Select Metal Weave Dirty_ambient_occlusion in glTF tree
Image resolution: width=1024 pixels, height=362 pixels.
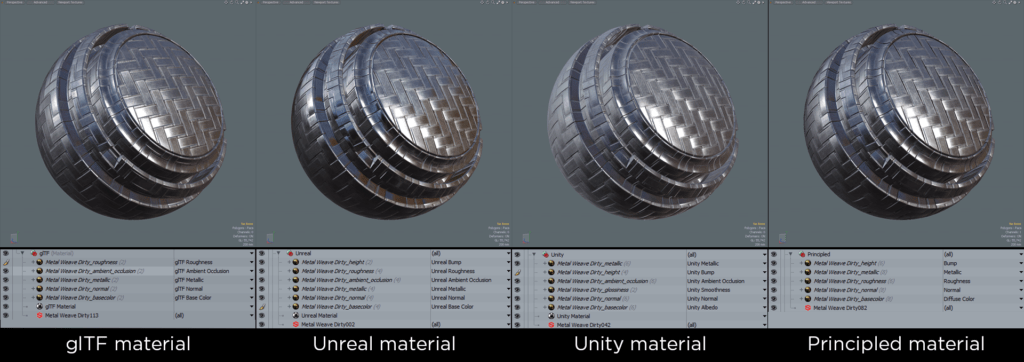[x=90, y=271]
